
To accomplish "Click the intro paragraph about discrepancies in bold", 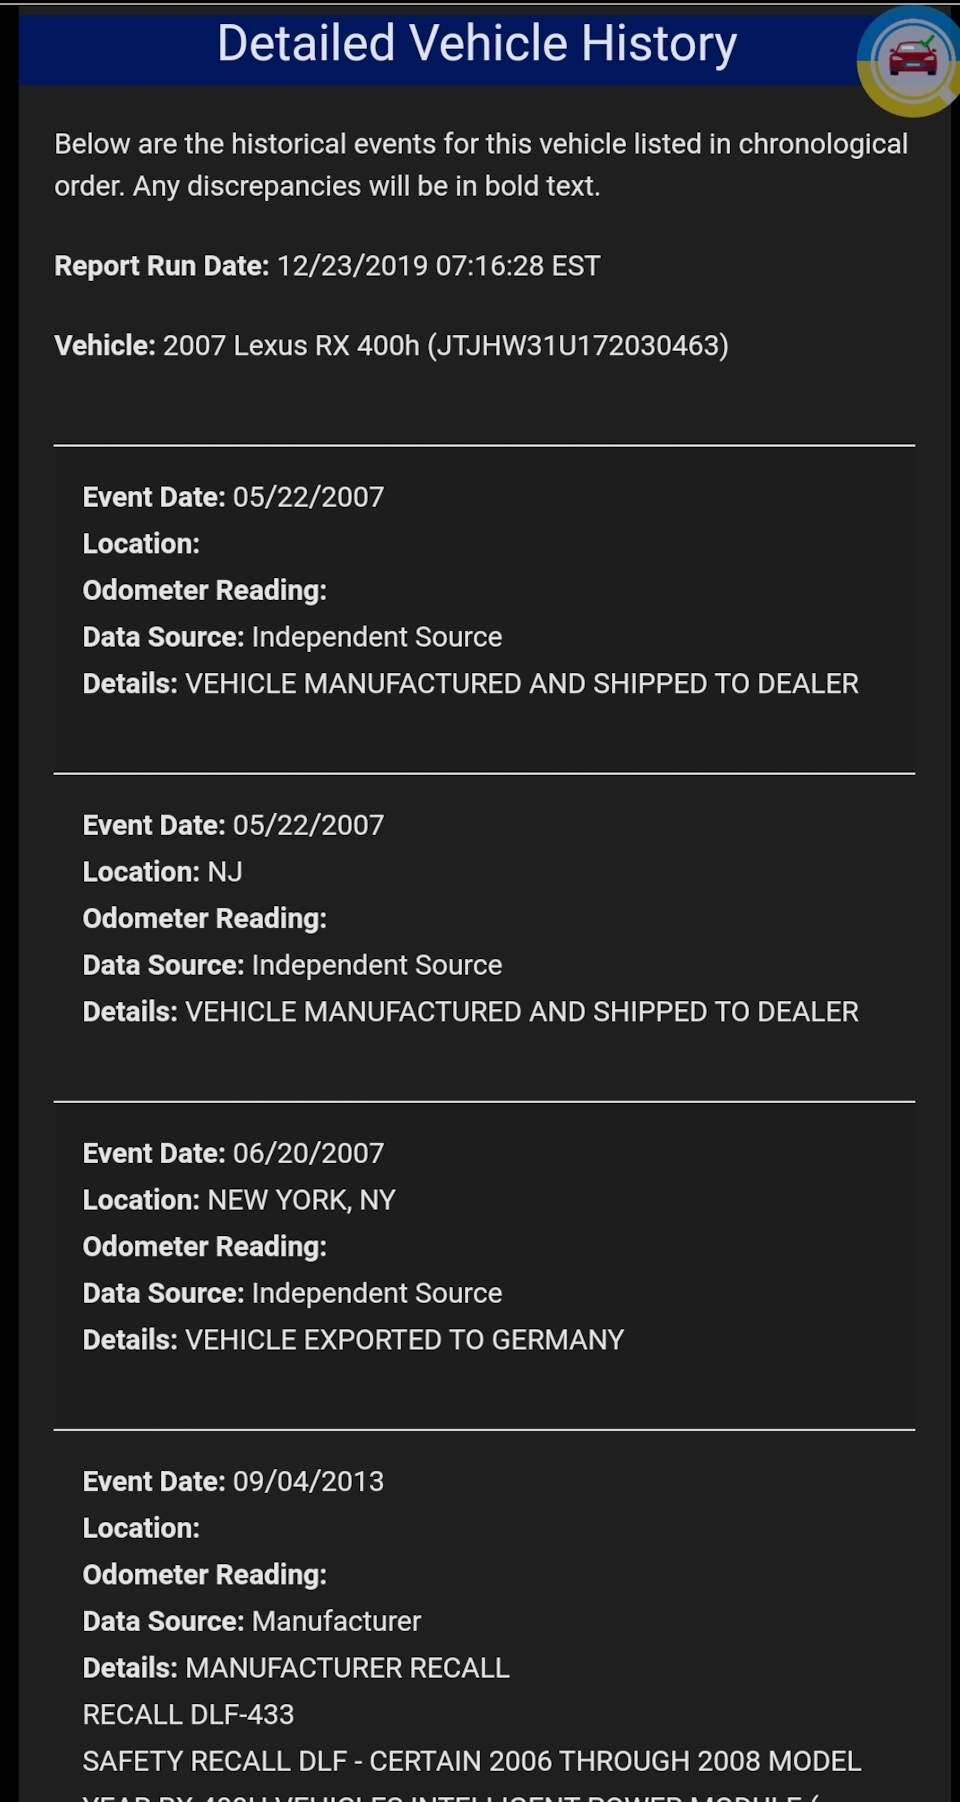I will [480, 165].
